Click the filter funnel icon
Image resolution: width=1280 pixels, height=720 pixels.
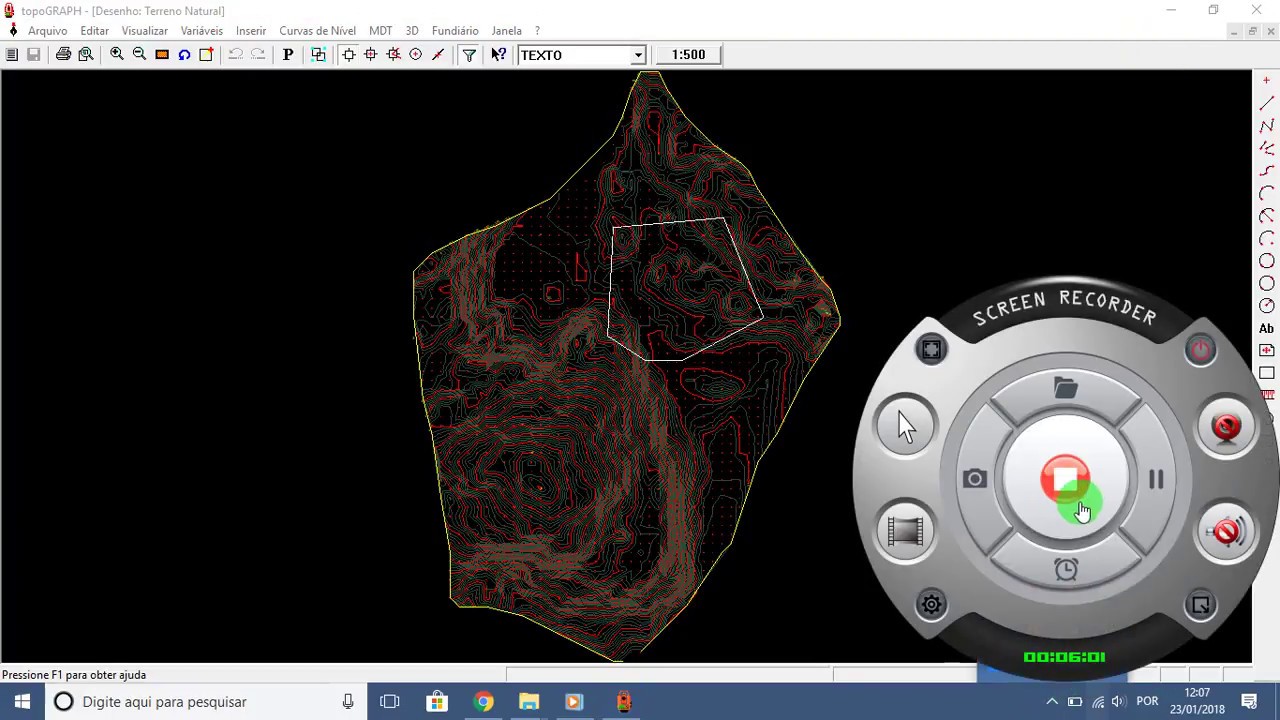tap(469, 55)
